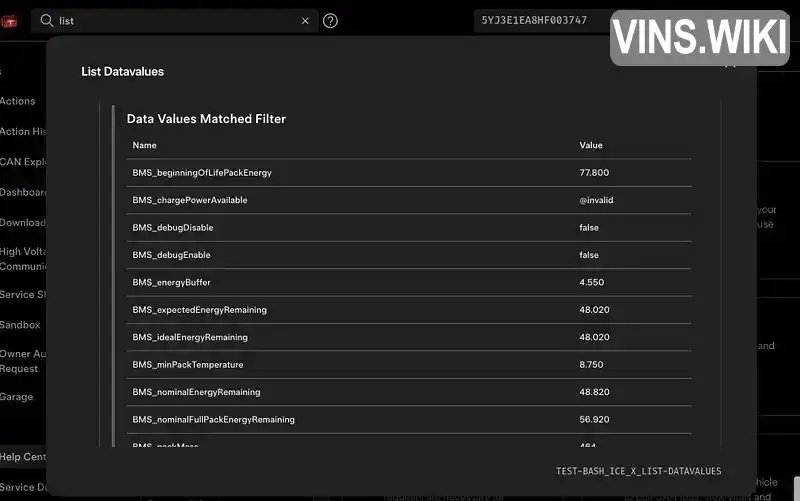Open the help question mark icon
Image resolution: width=800 pixels, height=501 pixels.
(x=331, y=20)
